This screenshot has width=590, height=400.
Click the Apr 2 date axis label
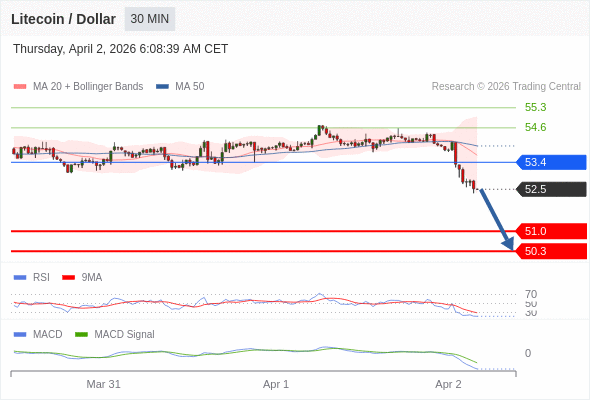pos(448,384)
